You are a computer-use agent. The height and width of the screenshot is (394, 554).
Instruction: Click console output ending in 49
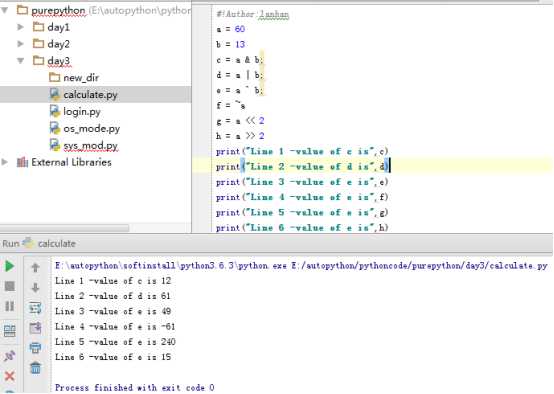click(x=113, y=311)
